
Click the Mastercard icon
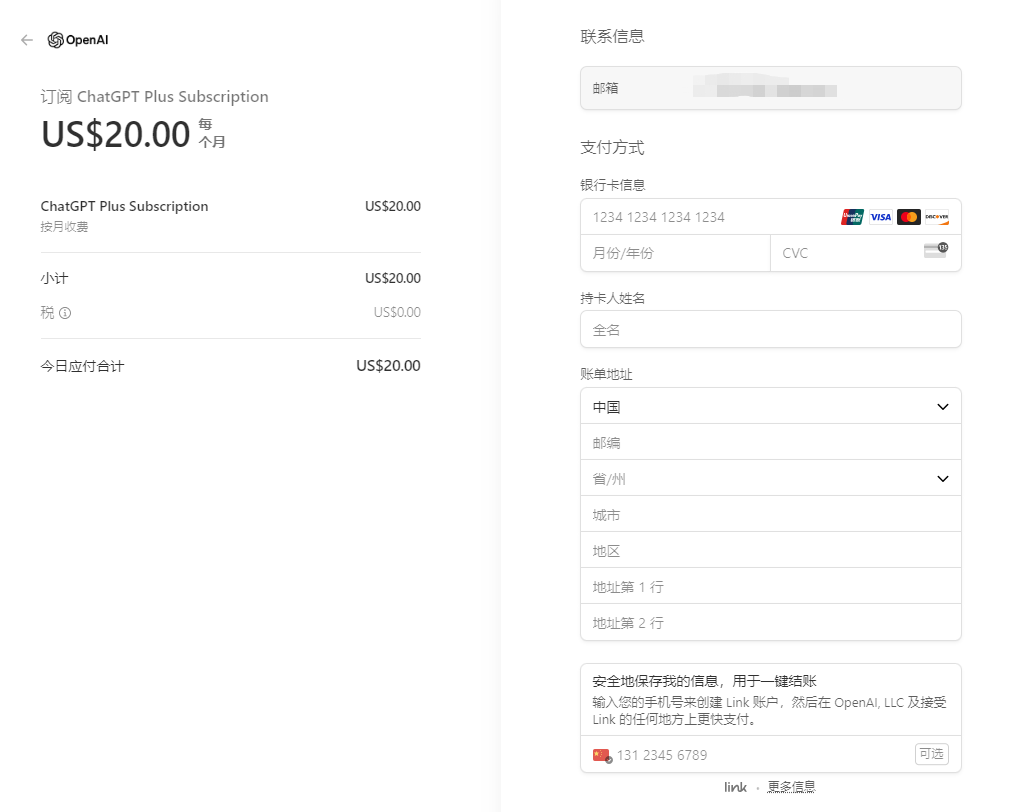click(x=908, y=217)
